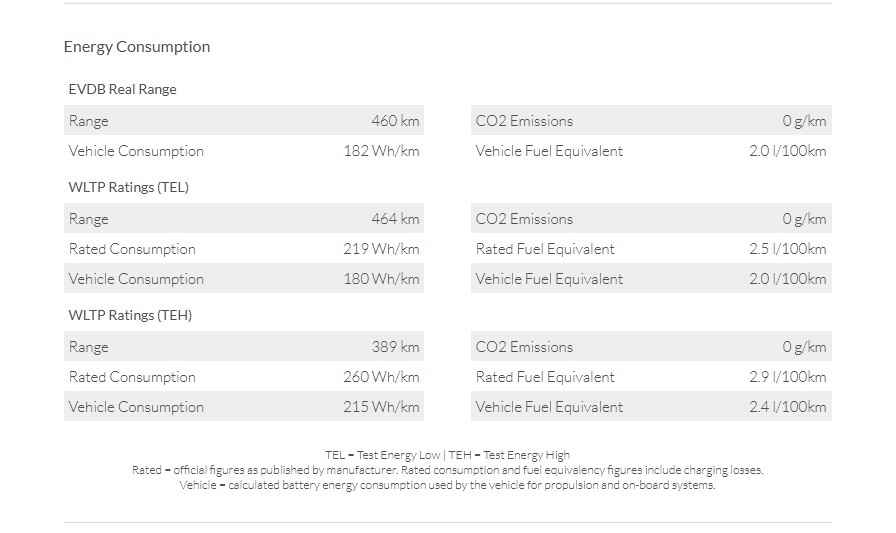
Task: Select the Rated Consumption label under TEH
Action: [132, 377]
